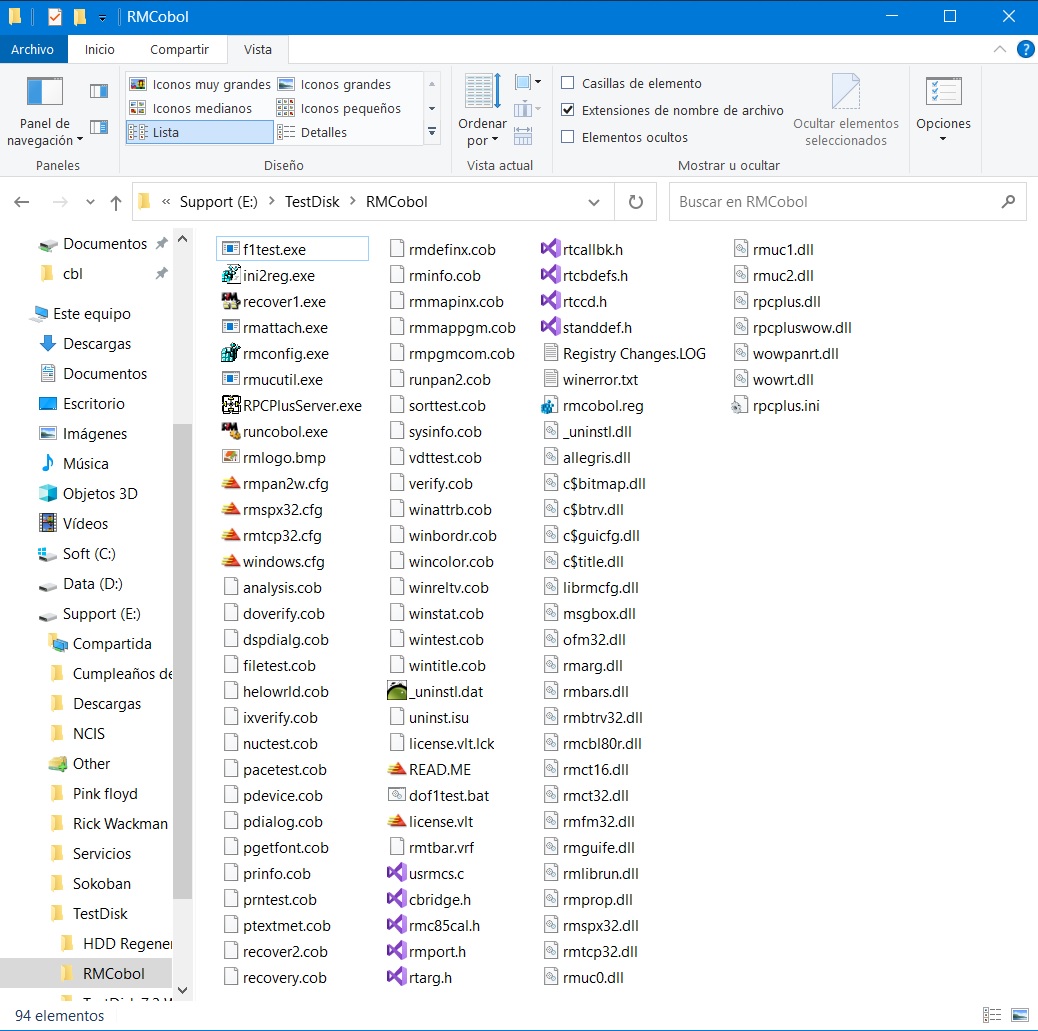Collapse the ribbon with the chevron

pos(1000,49)
